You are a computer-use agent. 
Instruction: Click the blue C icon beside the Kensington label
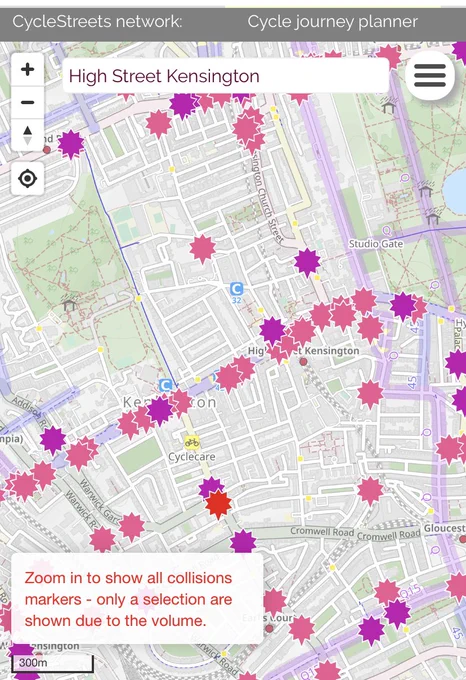pos(166,385)
